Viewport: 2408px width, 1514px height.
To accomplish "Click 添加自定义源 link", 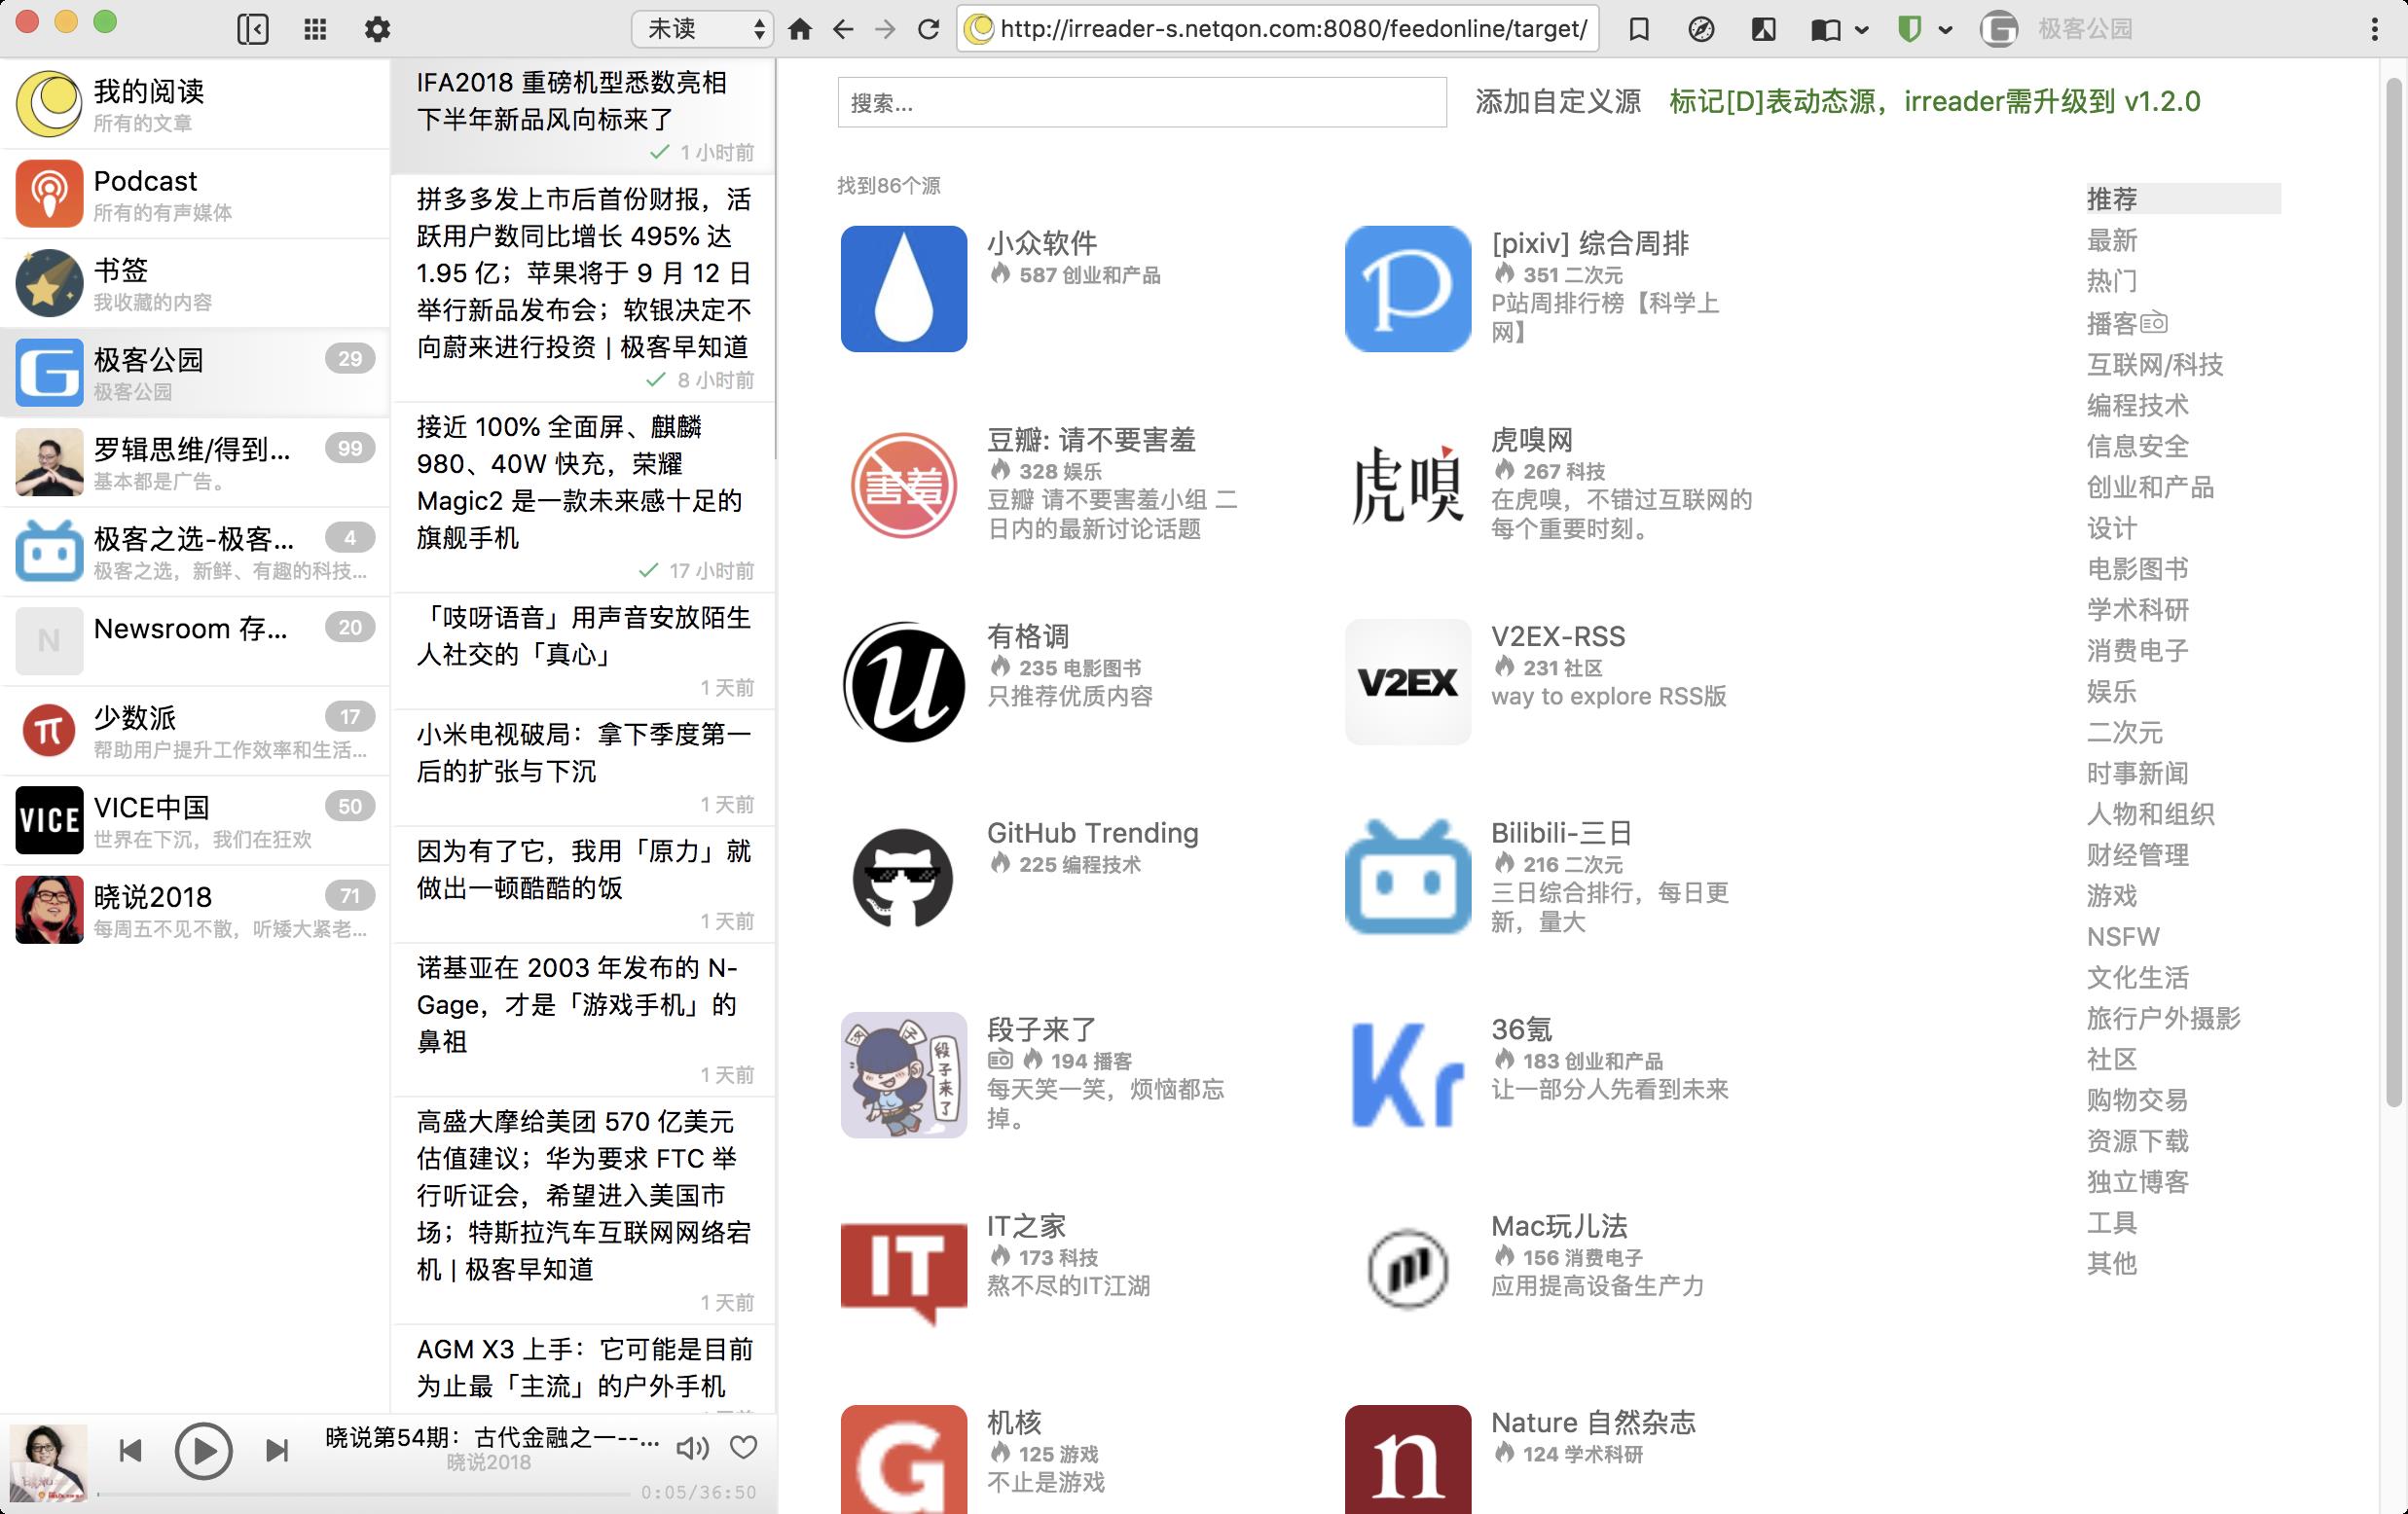I will (1558, 102).
